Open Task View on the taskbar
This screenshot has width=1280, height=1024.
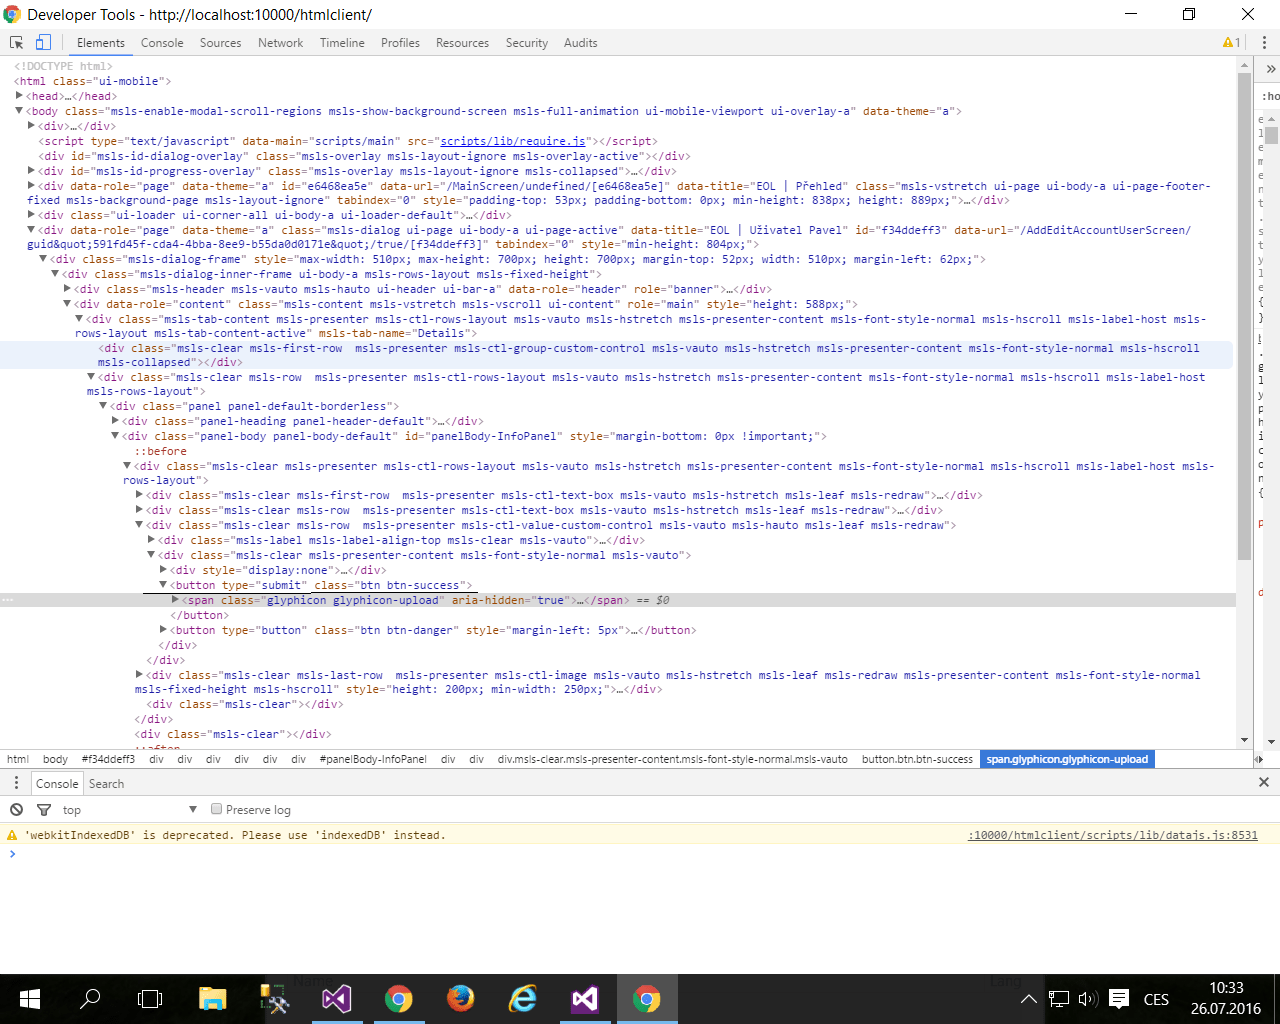pos(150,999)
